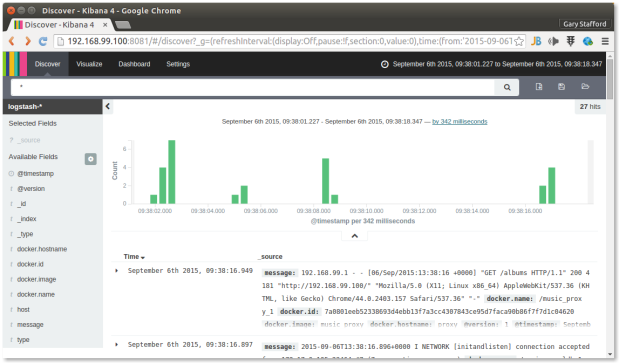Click the tallest histogram bar near 09:38:02

coord(172,172)
